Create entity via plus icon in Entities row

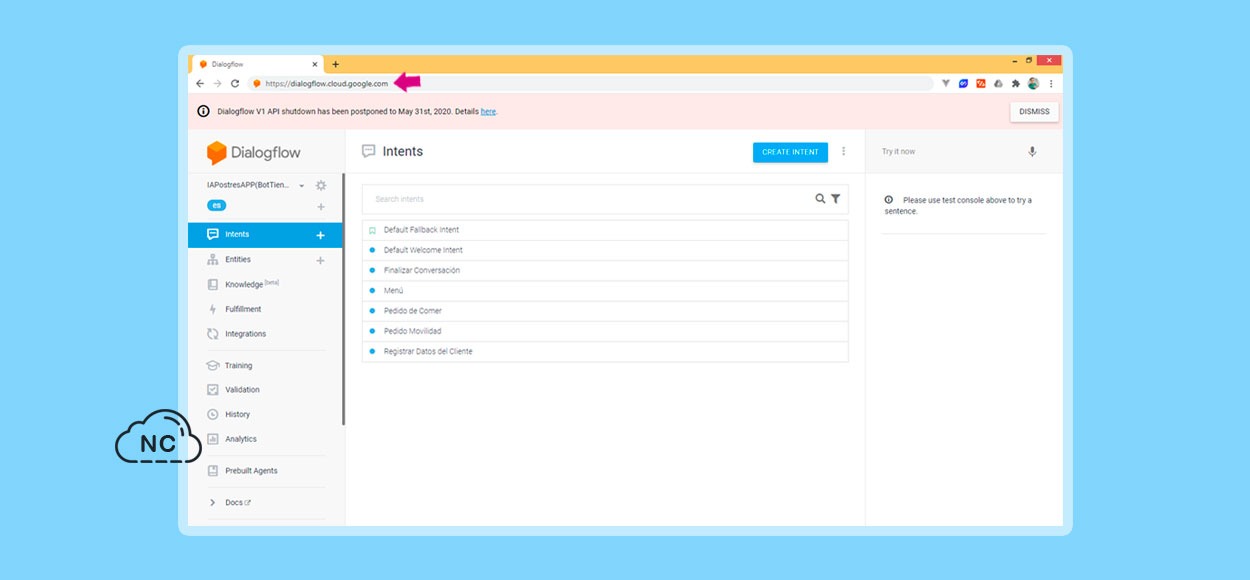tap(320, 260)
